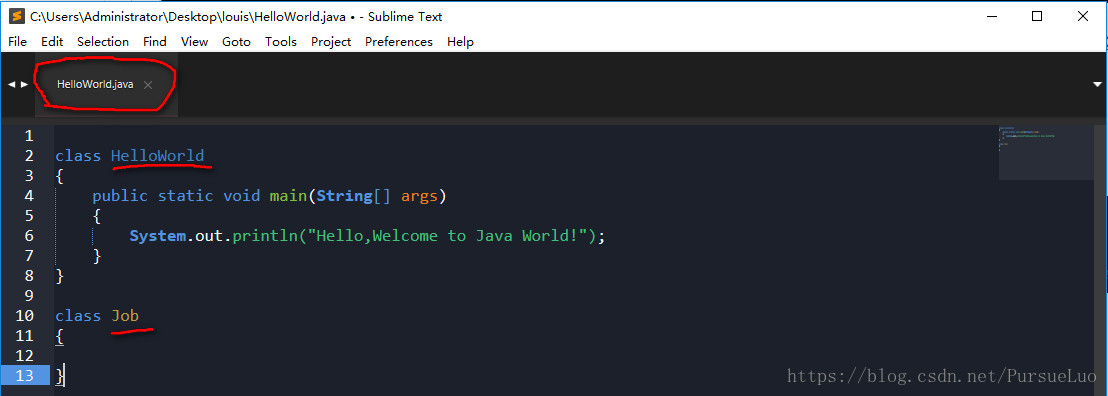Click line number 12 in gutter

24,356
